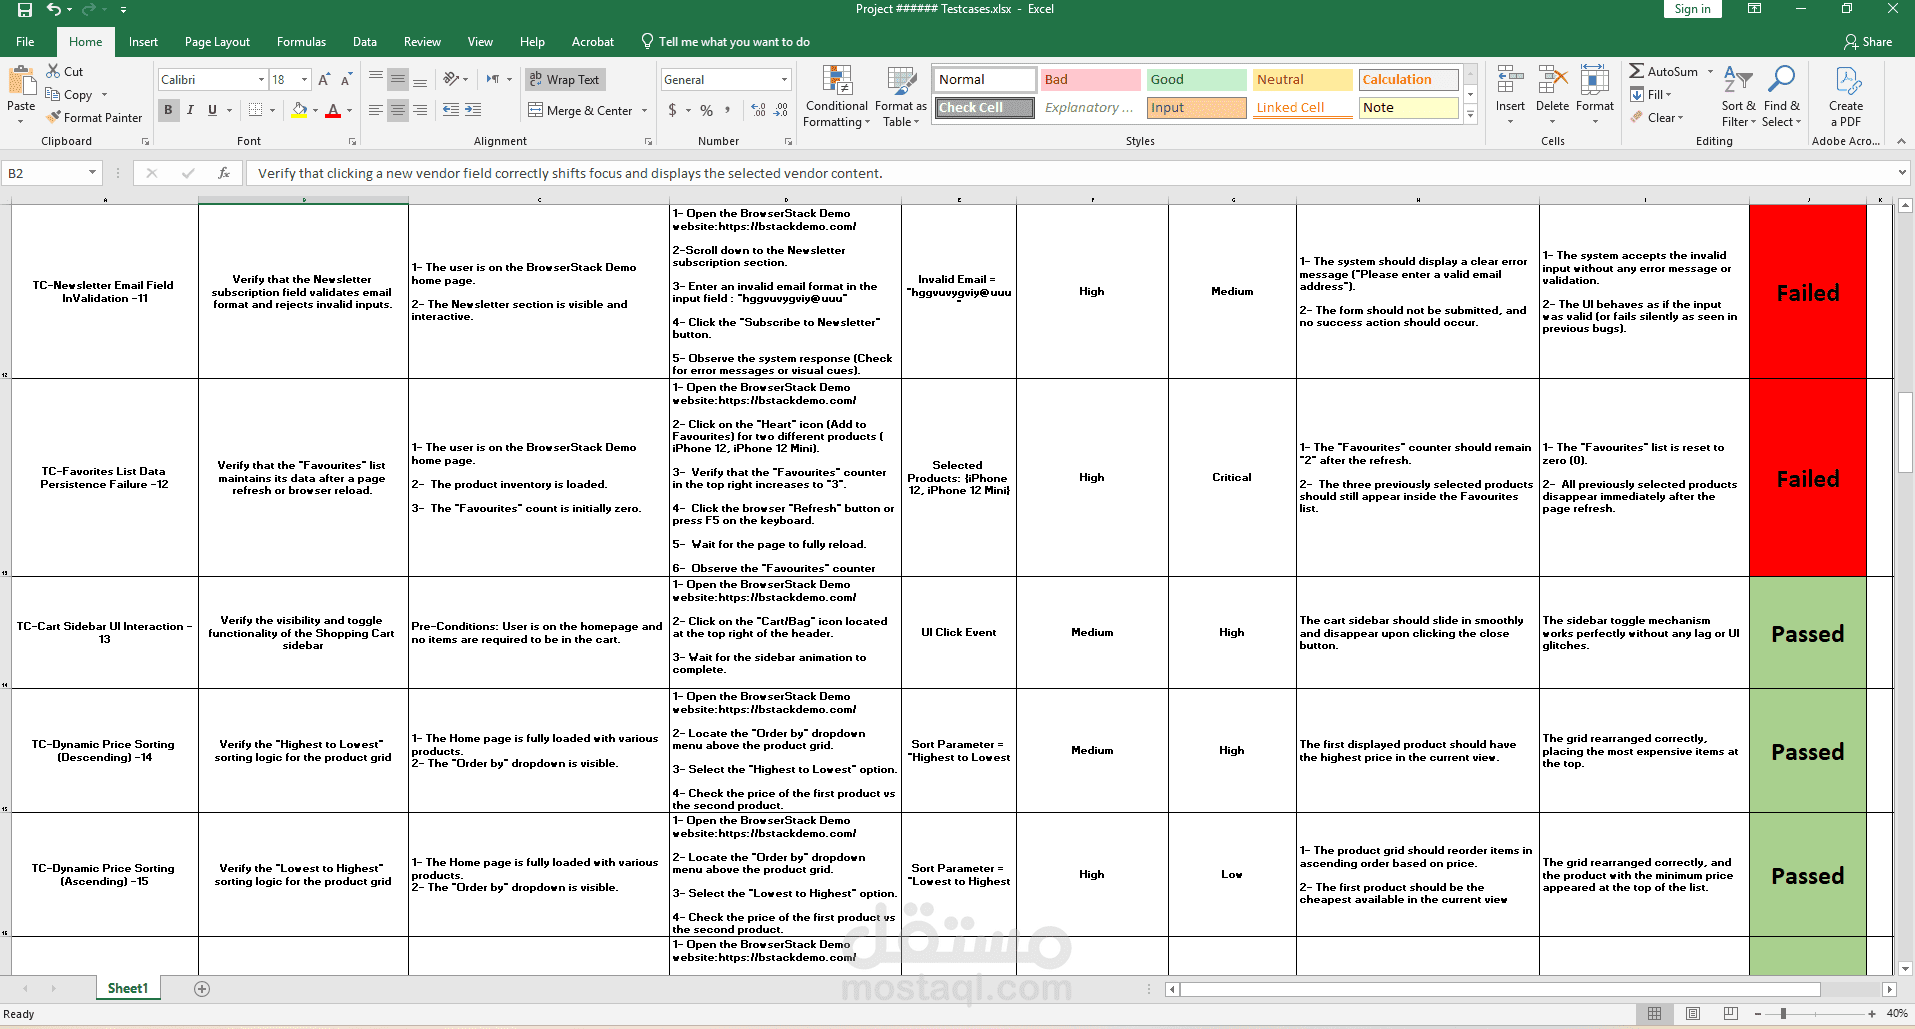Increase the cell indent

(473, 110)
